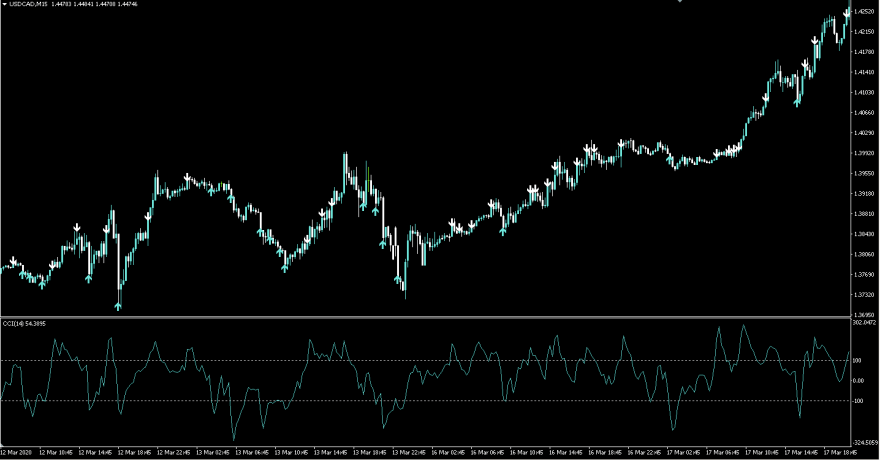The image size is (880, 460).
Task: Click the 16 Mar 02:45 time label
Action: (x=448, y=452)
